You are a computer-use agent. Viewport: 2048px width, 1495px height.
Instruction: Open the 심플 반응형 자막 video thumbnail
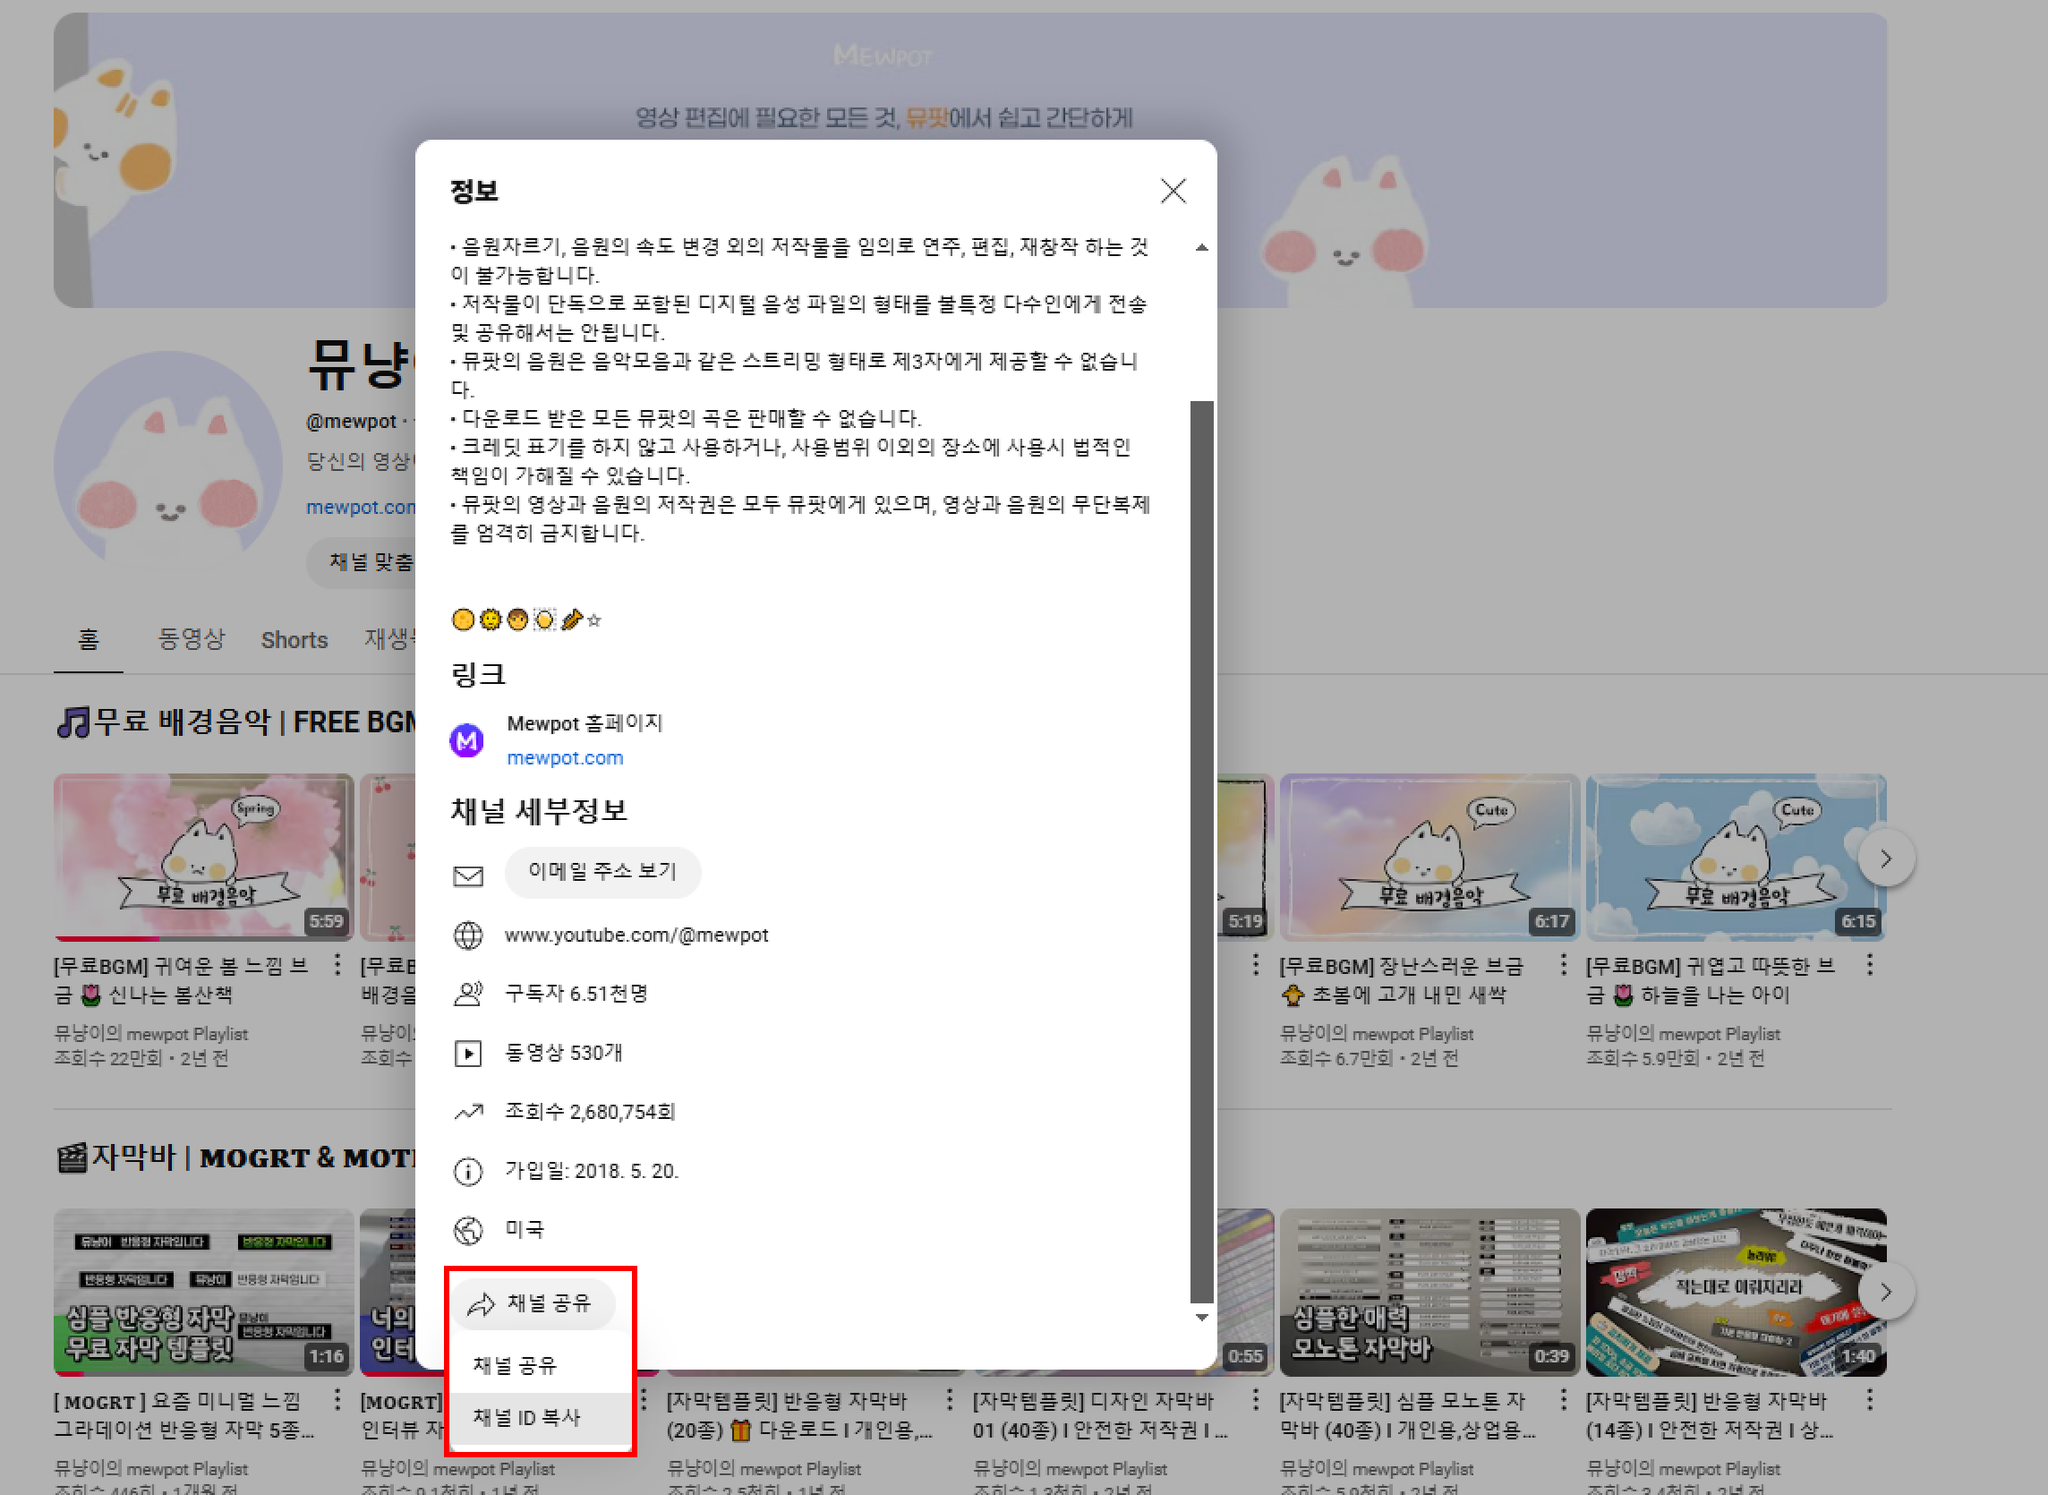coord(203,1292)
